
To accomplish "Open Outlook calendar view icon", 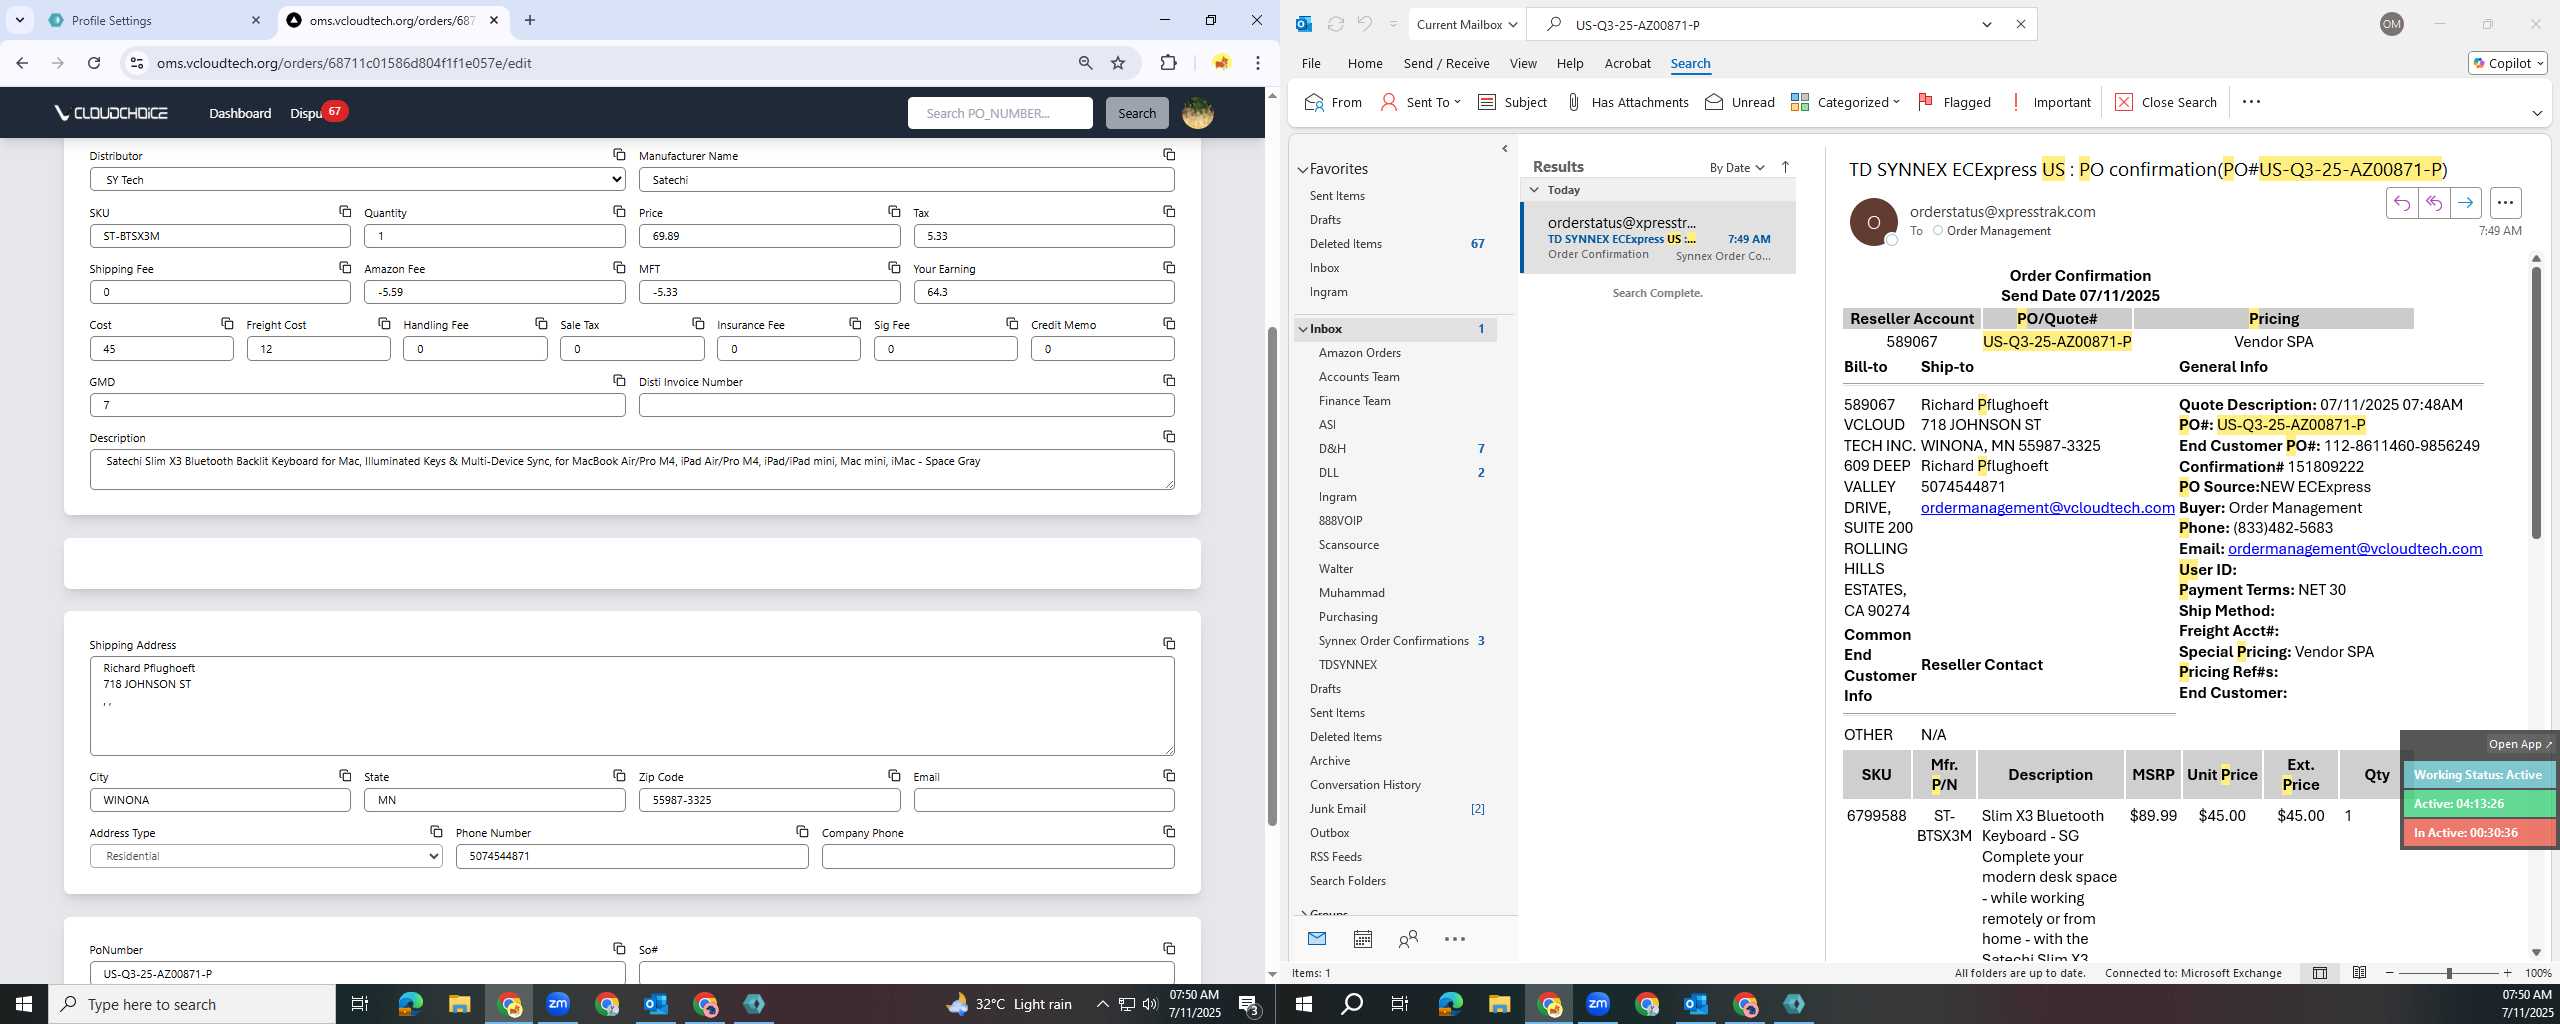I will point(1362,939).
